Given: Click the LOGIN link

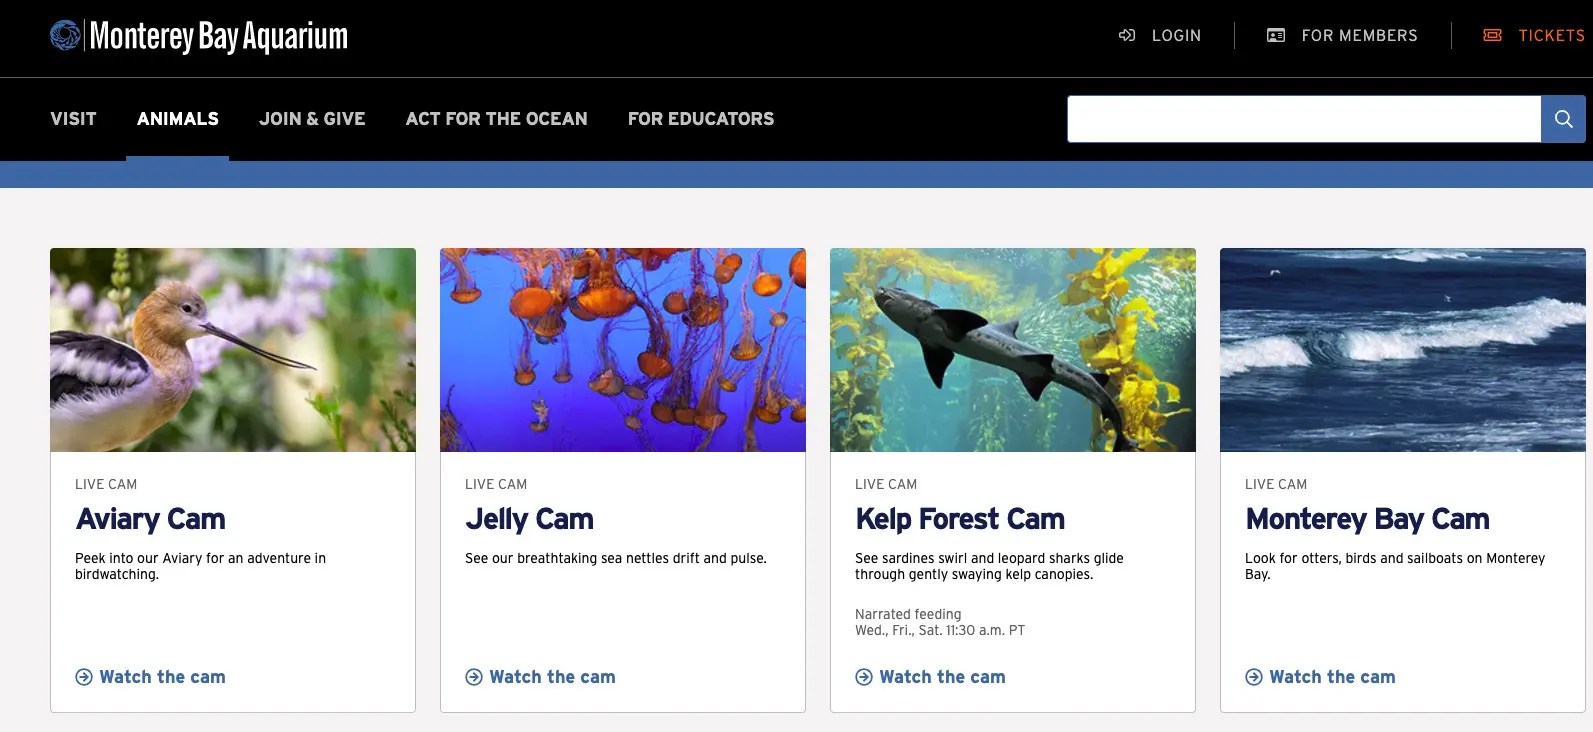Looking at the screenshot, I should coord(1176,35).
